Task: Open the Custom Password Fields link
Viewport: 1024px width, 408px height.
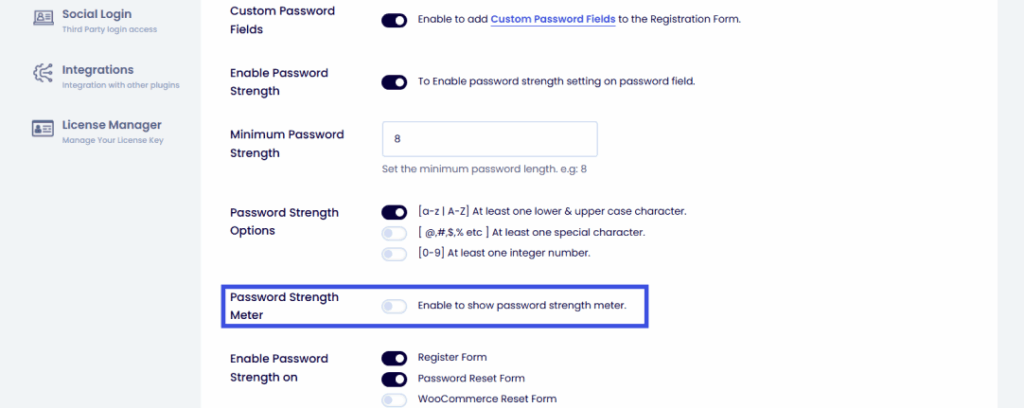Action: (x=553, y=20)
